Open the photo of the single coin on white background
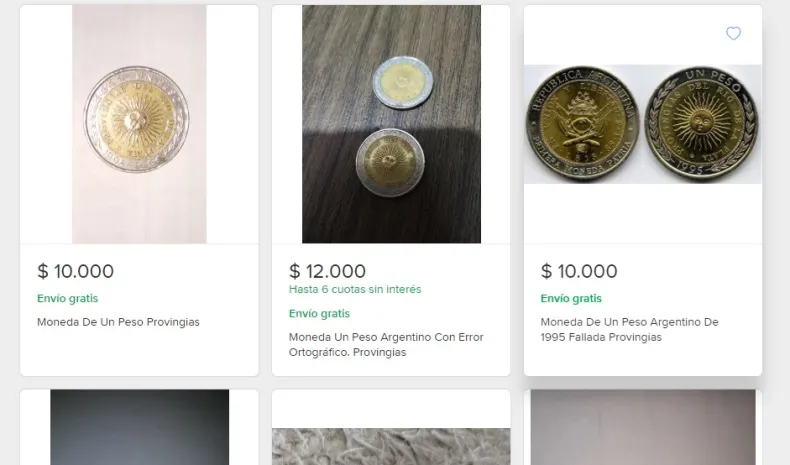Image resolution: width=790 pixels, height=465 pixels. click(x=139, y=124)
